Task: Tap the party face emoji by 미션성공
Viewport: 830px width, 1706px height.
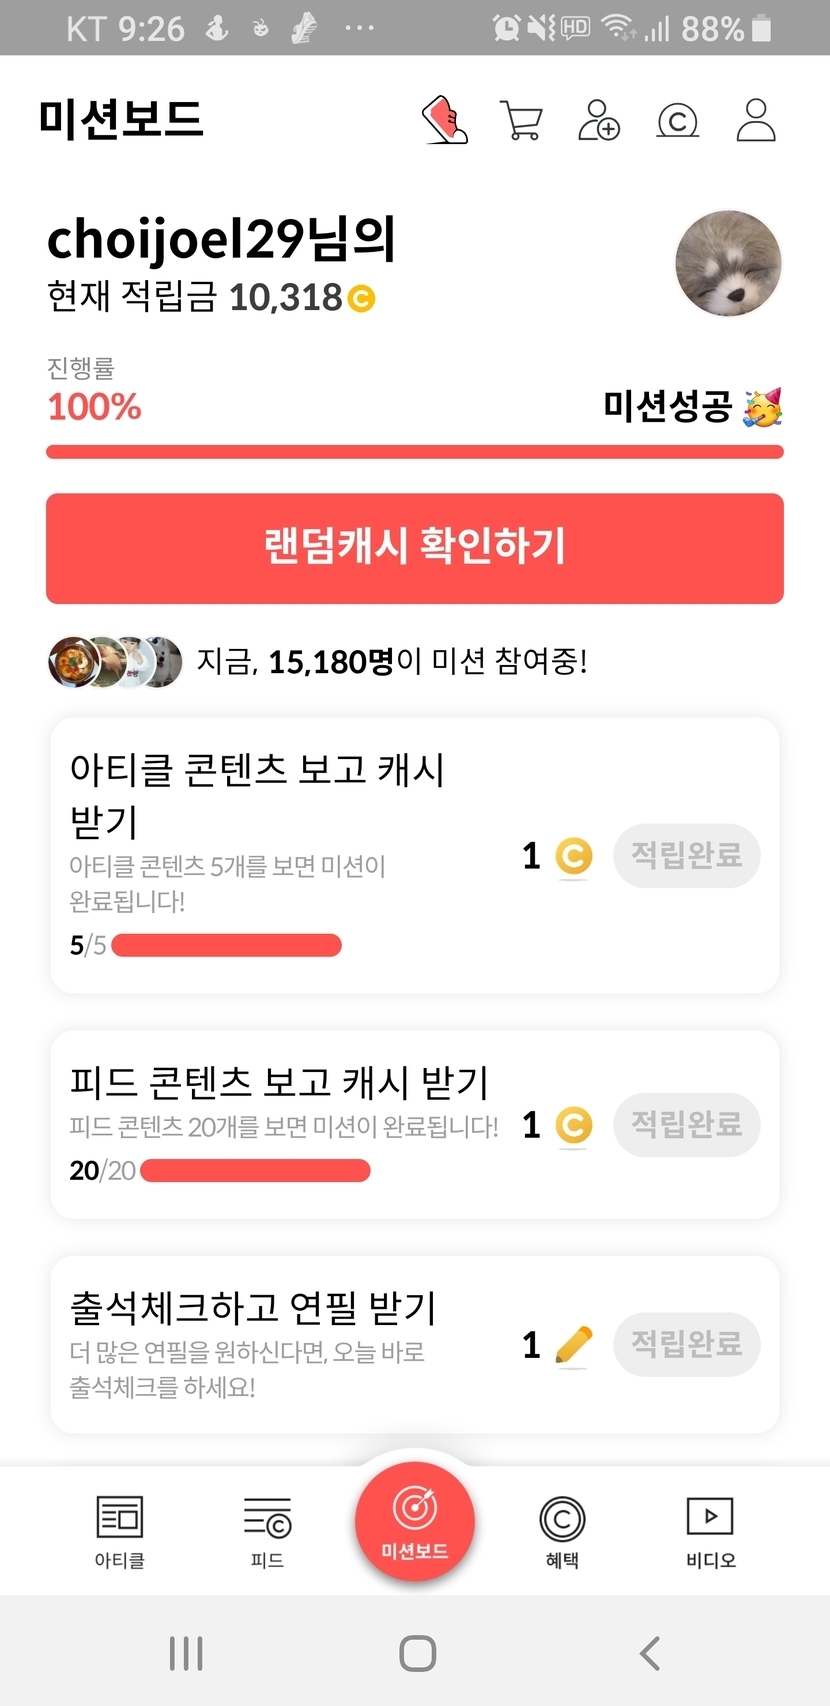Action: coord(762,407)
